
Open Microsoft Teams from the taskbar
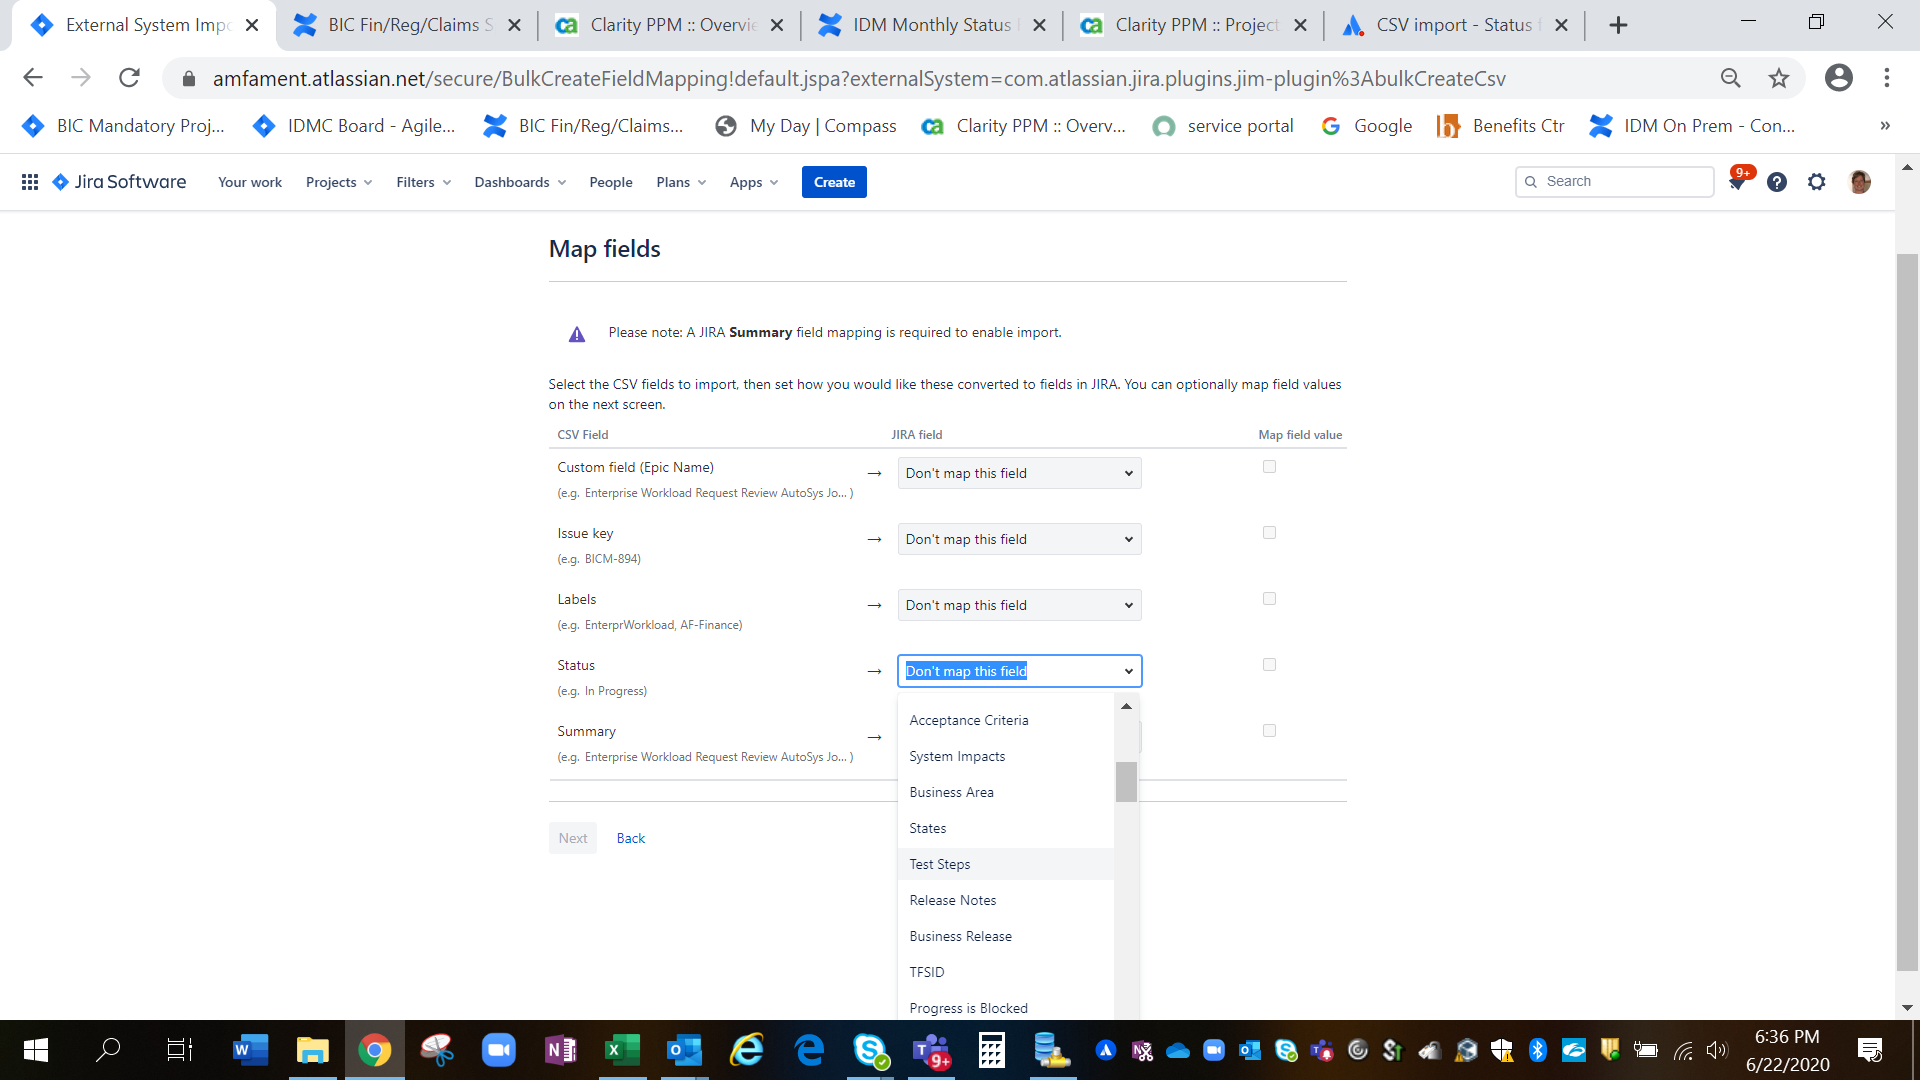click(932, 1050)
